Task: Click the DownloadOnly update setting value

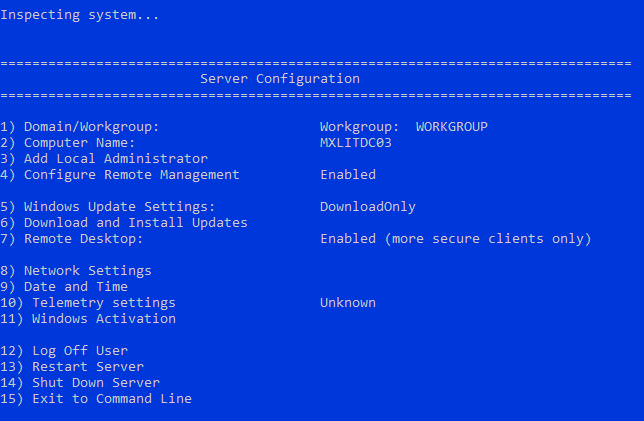Action: coord(368,207)
